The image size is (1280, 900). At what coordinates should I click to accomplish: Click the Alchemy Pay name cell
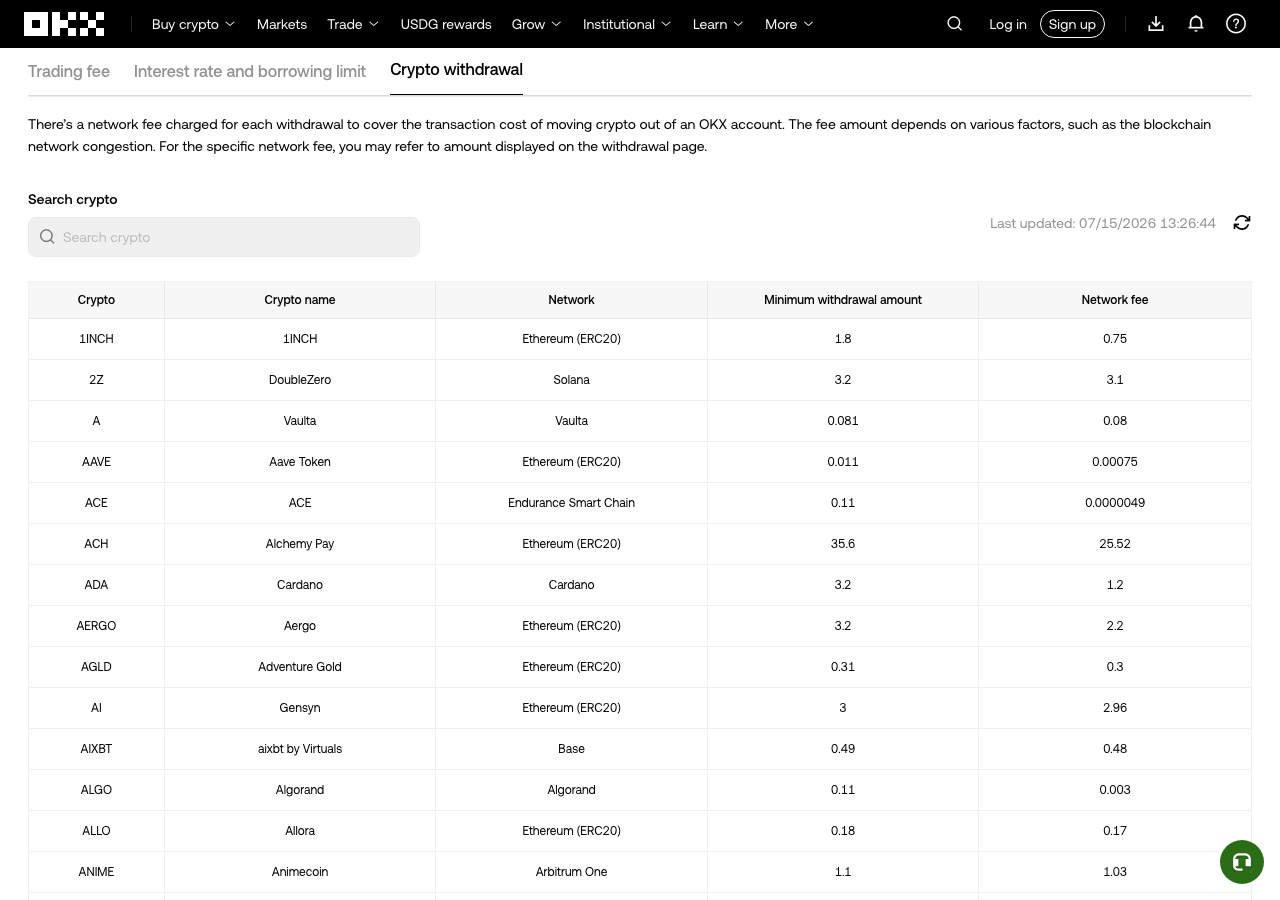300,544
